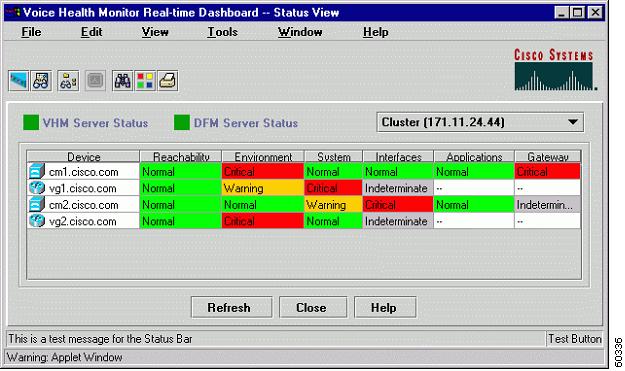The height and width of the screenshot is (371, 625).
Task: Click the Reachability column header
Action: point(181,157)
